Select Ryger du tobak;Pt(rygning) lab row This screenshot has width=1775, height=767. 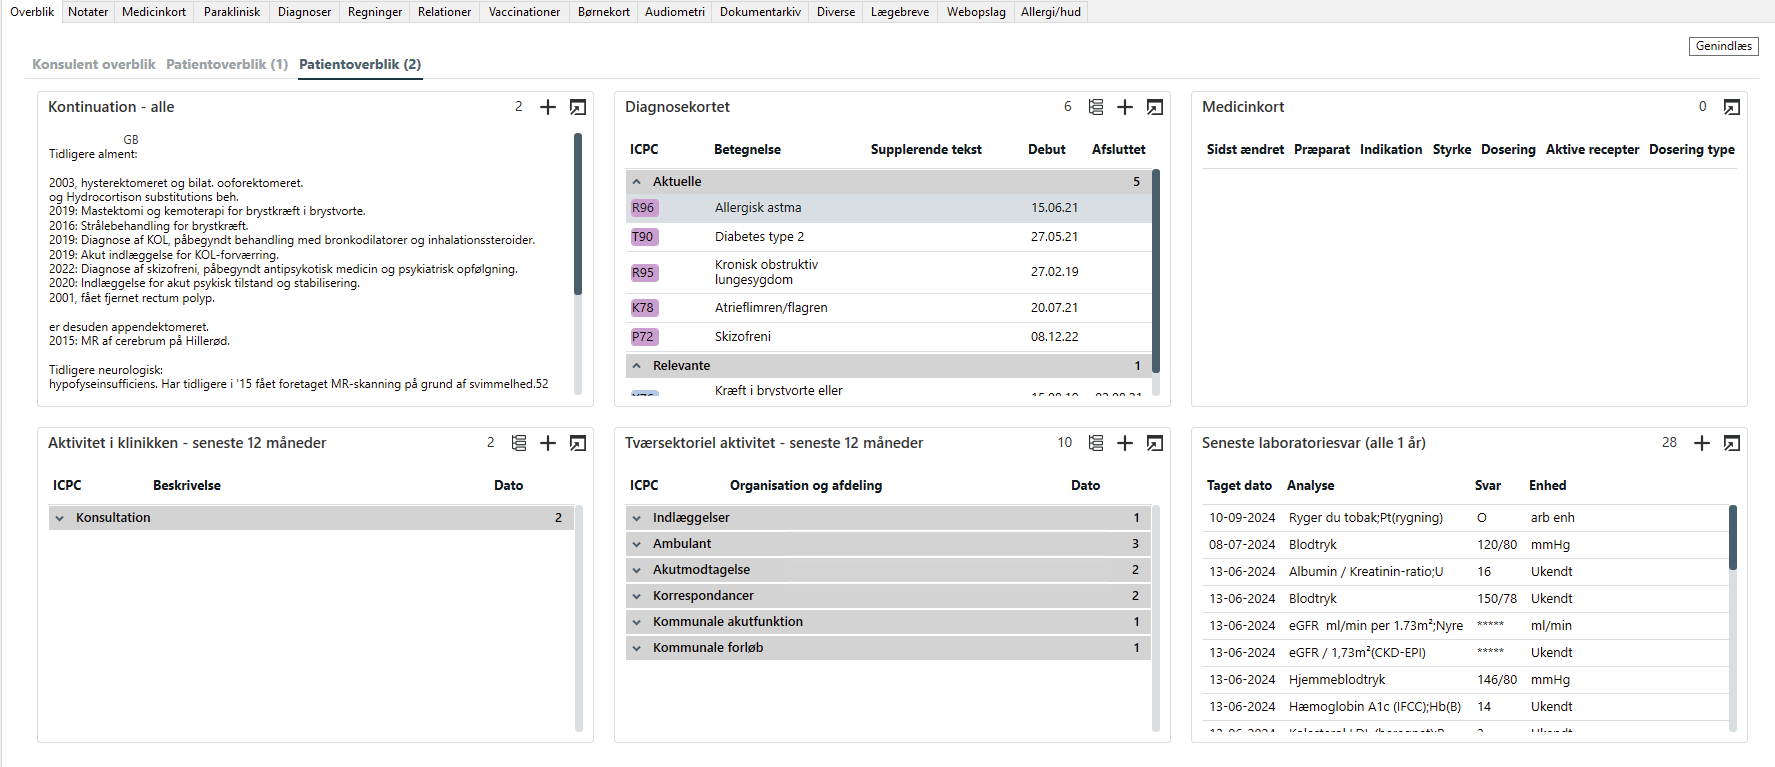pos(1465,518)
